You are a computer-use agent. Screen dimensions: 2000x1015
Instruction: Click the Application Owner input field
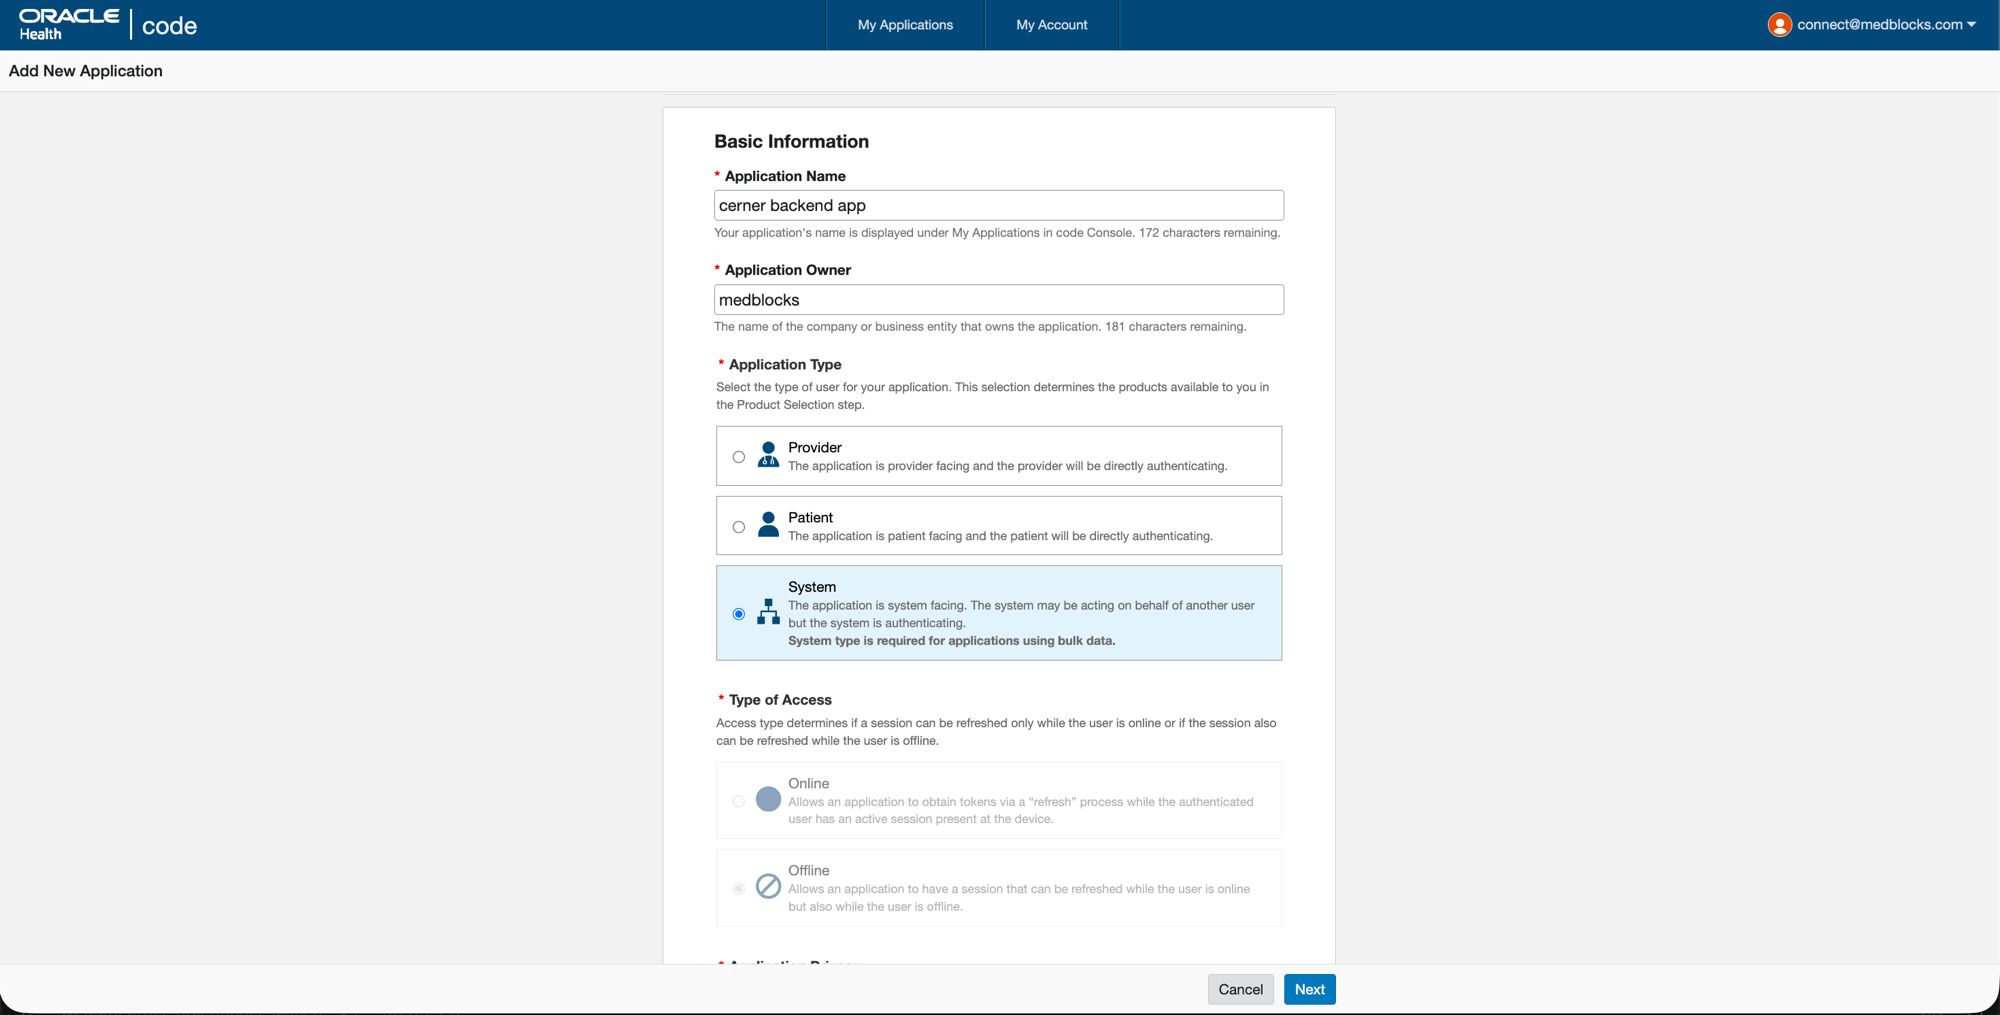point(999,300)
